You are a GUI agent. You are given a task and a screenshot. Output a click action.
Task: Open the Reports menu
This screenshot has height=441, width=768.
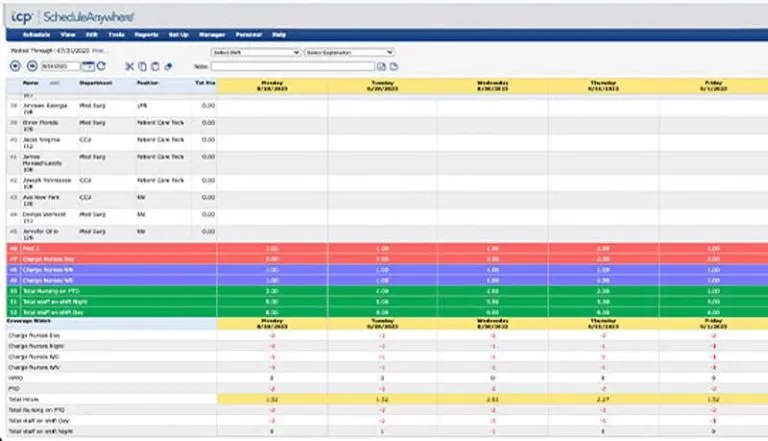click(146, 35)
